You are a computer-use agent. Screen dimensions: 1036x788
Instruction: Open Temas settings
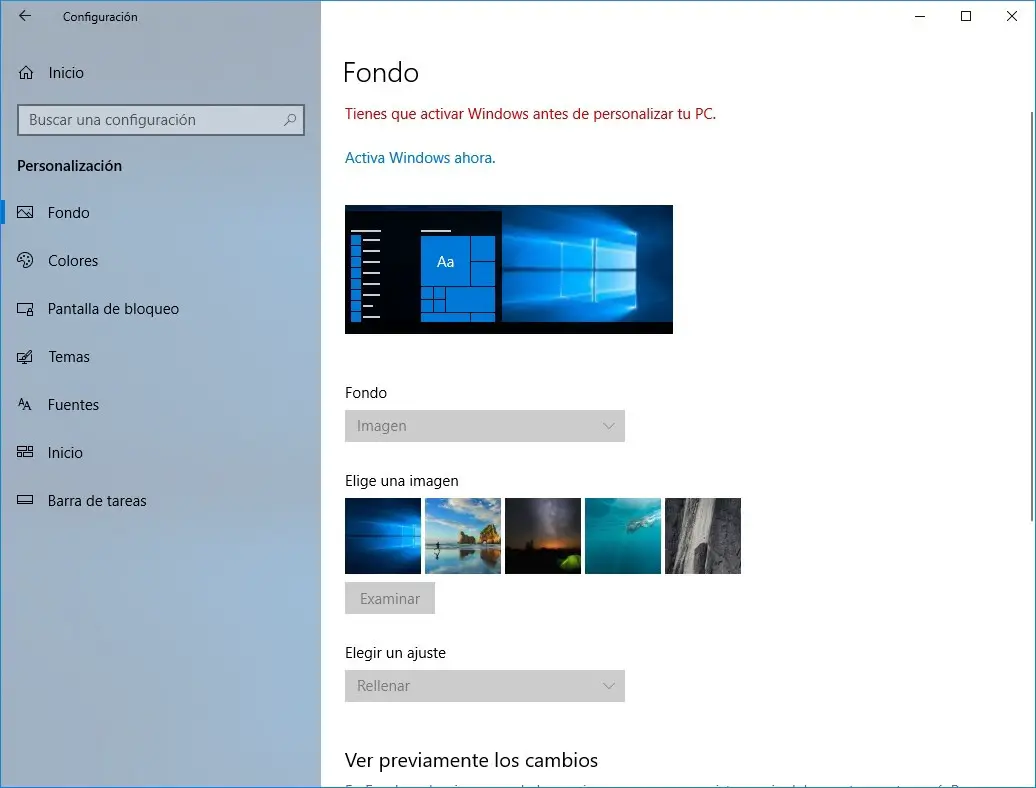click(x=69, y=357)
